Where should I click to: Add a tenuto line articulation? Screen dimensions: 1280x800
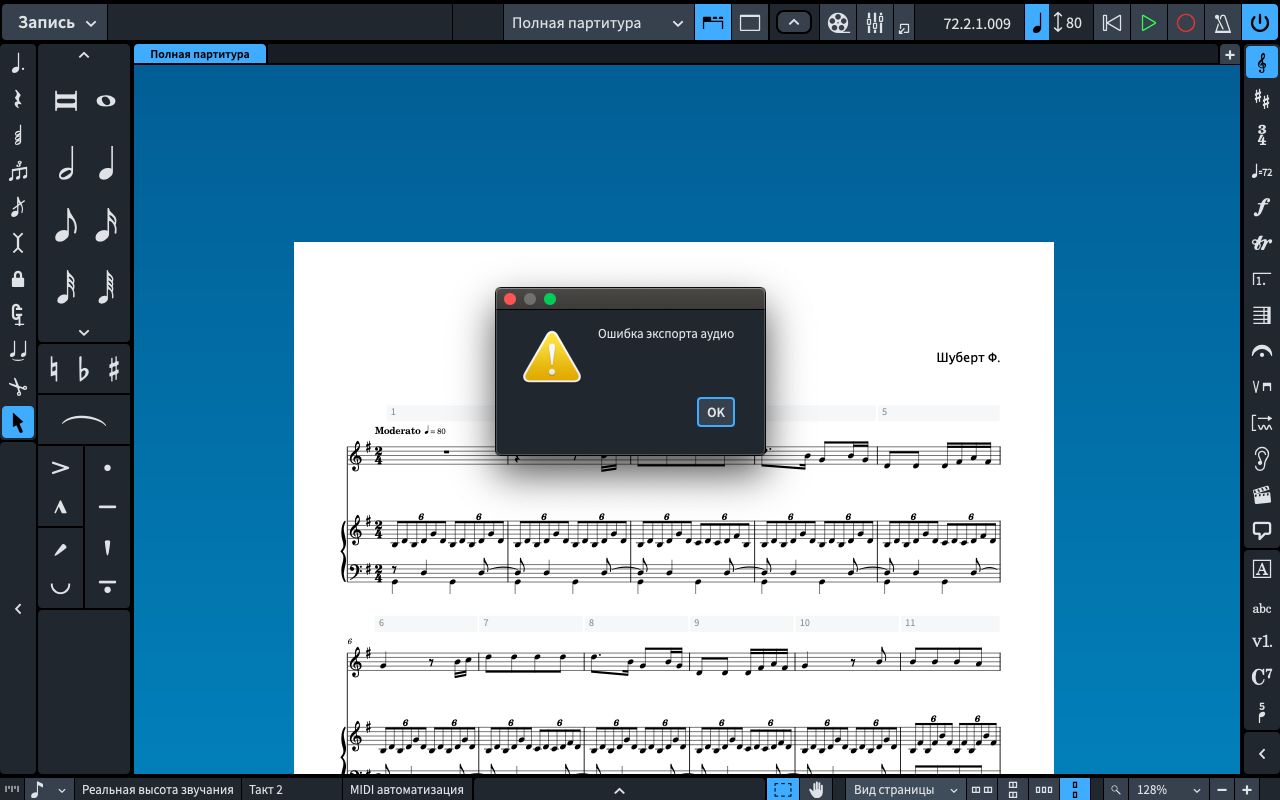click(x=107, y=508)
